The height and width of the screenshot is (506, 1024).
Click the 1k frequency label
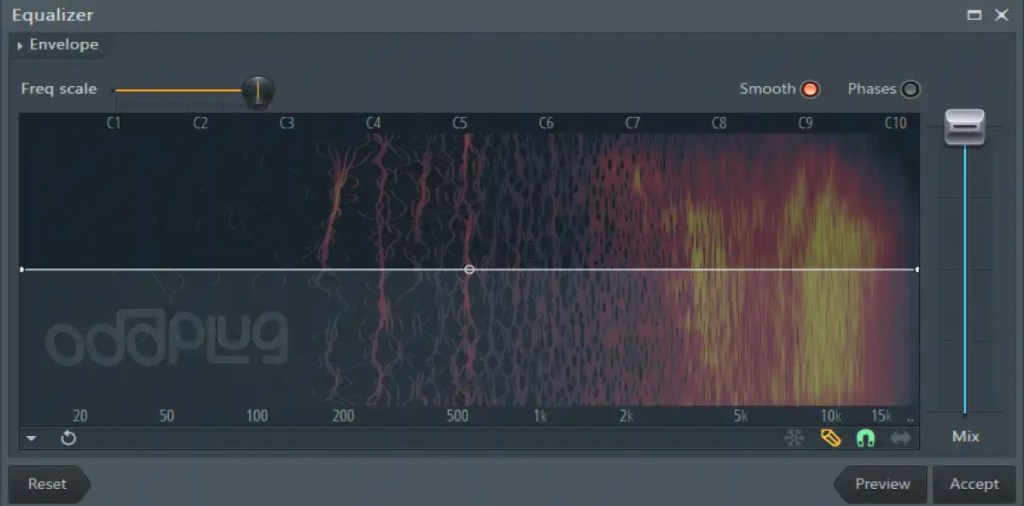(540, 416)
